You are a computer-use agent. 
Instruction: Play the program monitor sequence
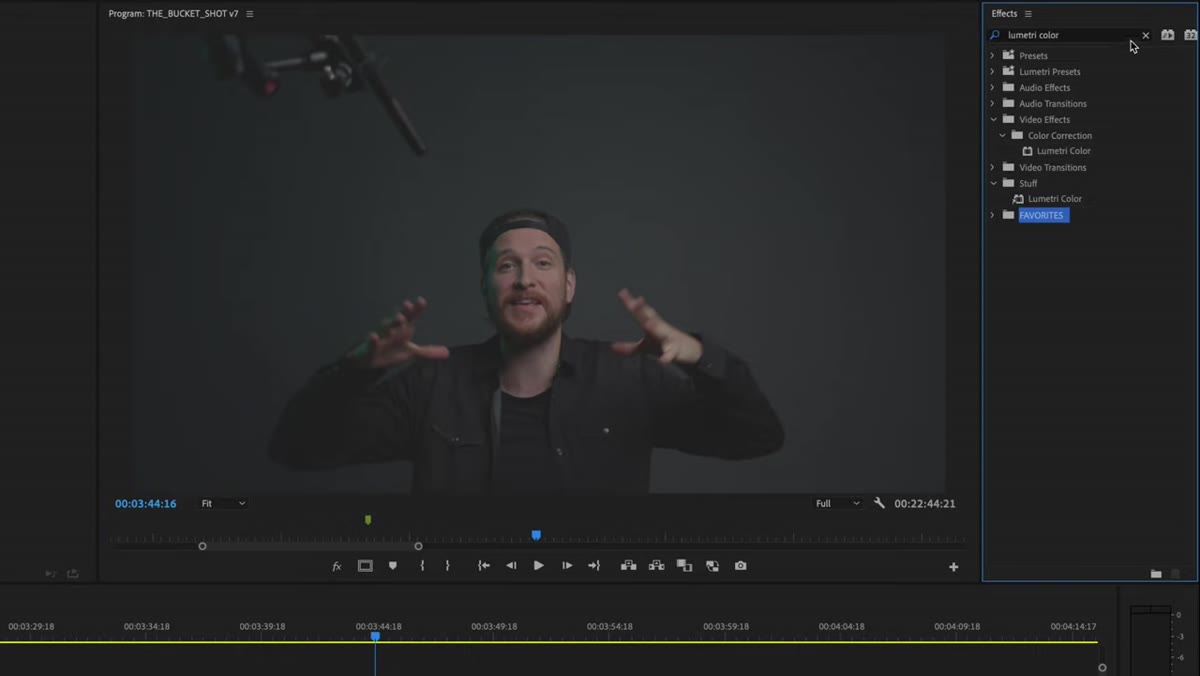click(x=539, y=566)
